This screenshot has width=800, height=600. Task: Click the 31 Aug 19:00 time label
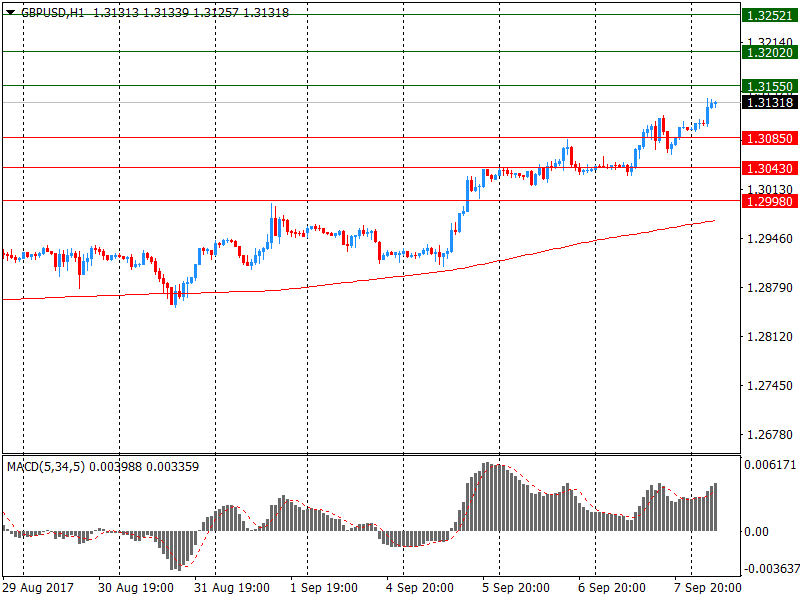(232, 588)
